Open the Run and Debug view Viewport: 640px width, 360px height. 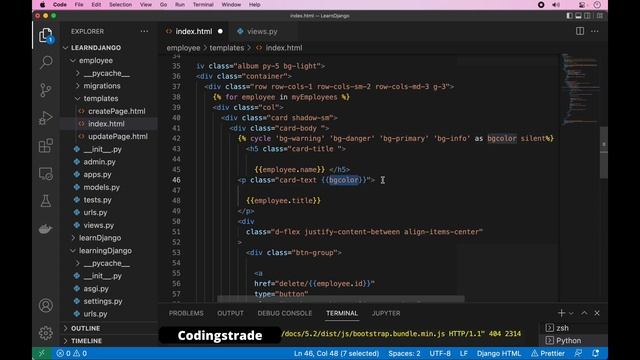pos(46,118)
